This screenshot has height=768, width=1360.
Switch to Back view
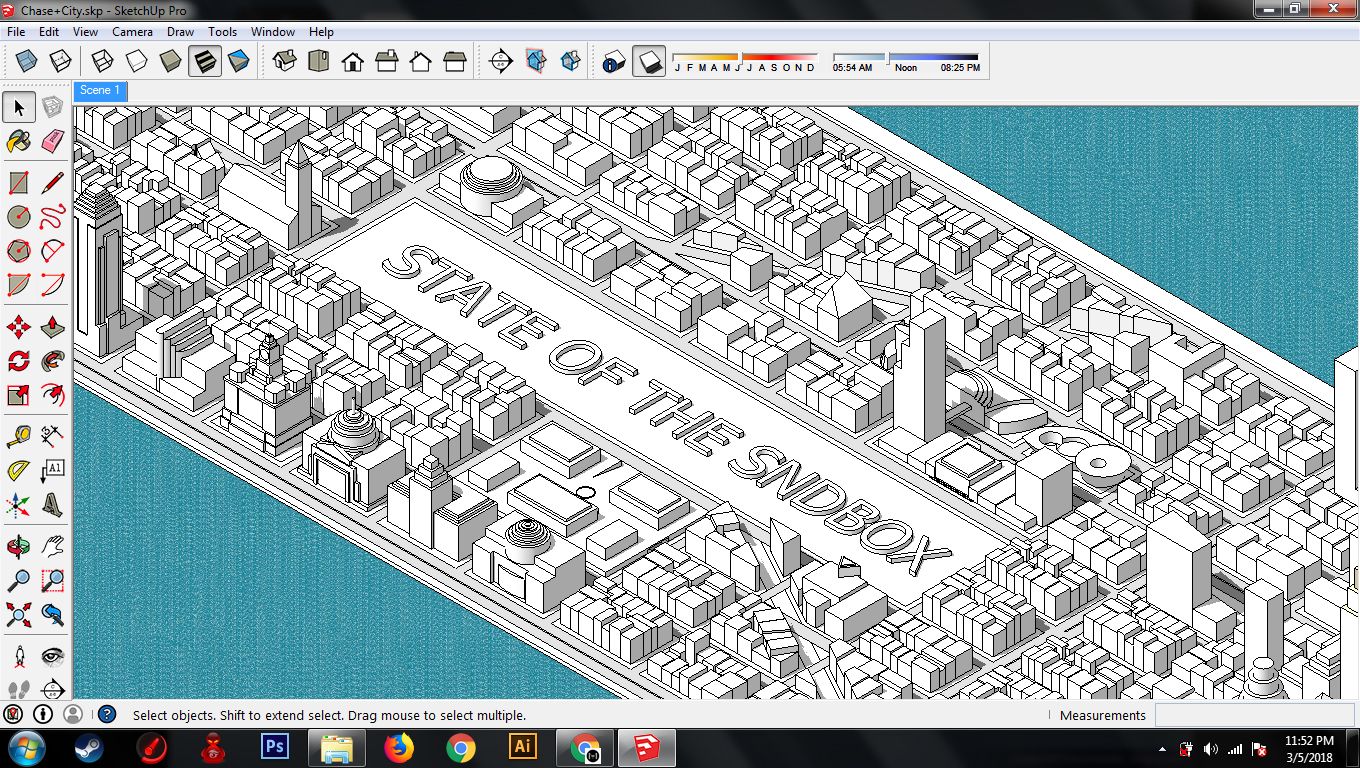[421, 62]
